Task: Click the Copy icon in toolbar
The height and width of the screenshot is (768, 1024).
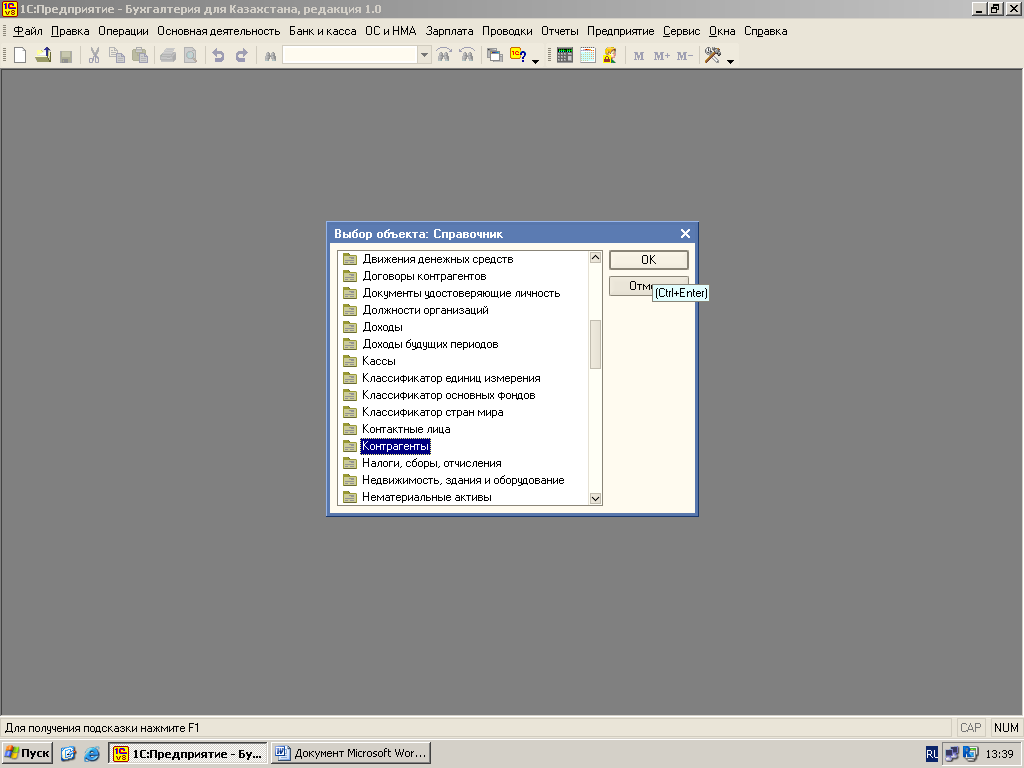Action: click(117, 56)
